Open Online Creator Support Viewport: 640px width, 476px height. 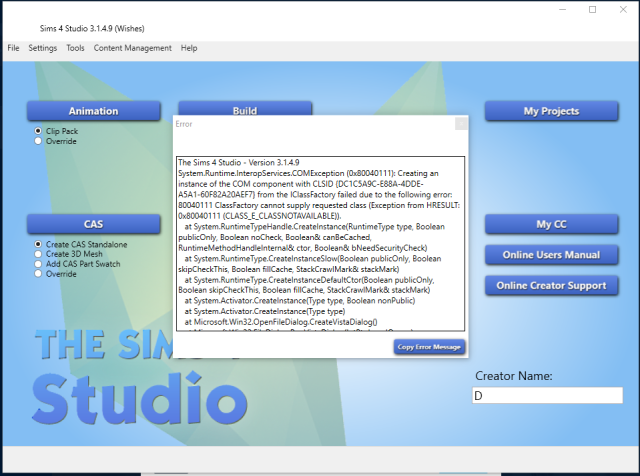pyautogui.click(x=551, y=285)
